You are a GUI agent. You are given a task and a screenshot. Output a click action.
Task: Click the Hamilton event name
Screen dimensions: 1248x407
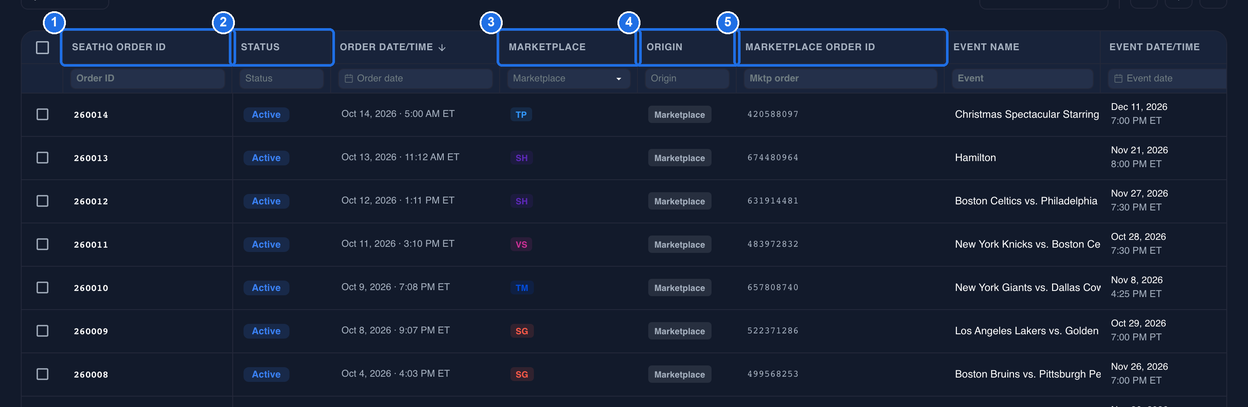[x=975, y=158]
